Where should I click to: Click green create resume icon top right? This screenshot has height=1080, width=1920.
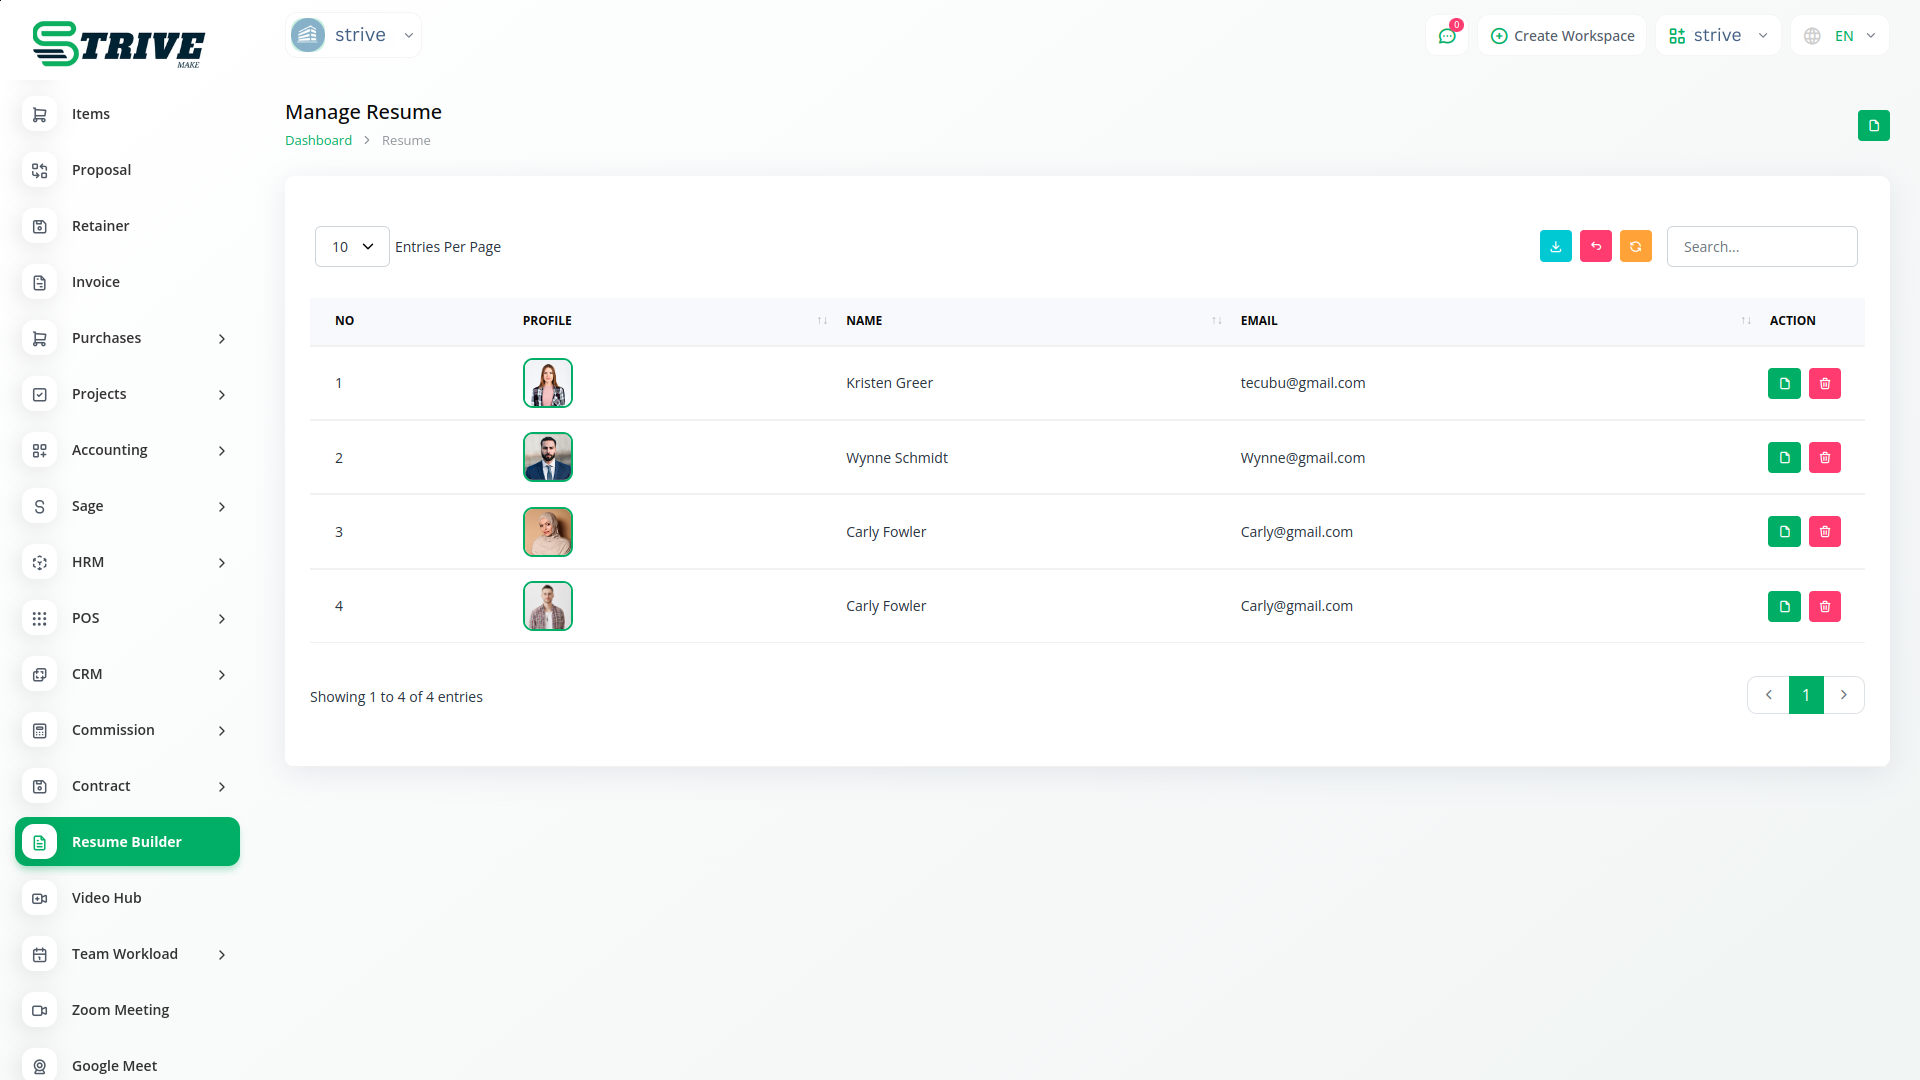pyautogui.click(x=1873, y=126)
